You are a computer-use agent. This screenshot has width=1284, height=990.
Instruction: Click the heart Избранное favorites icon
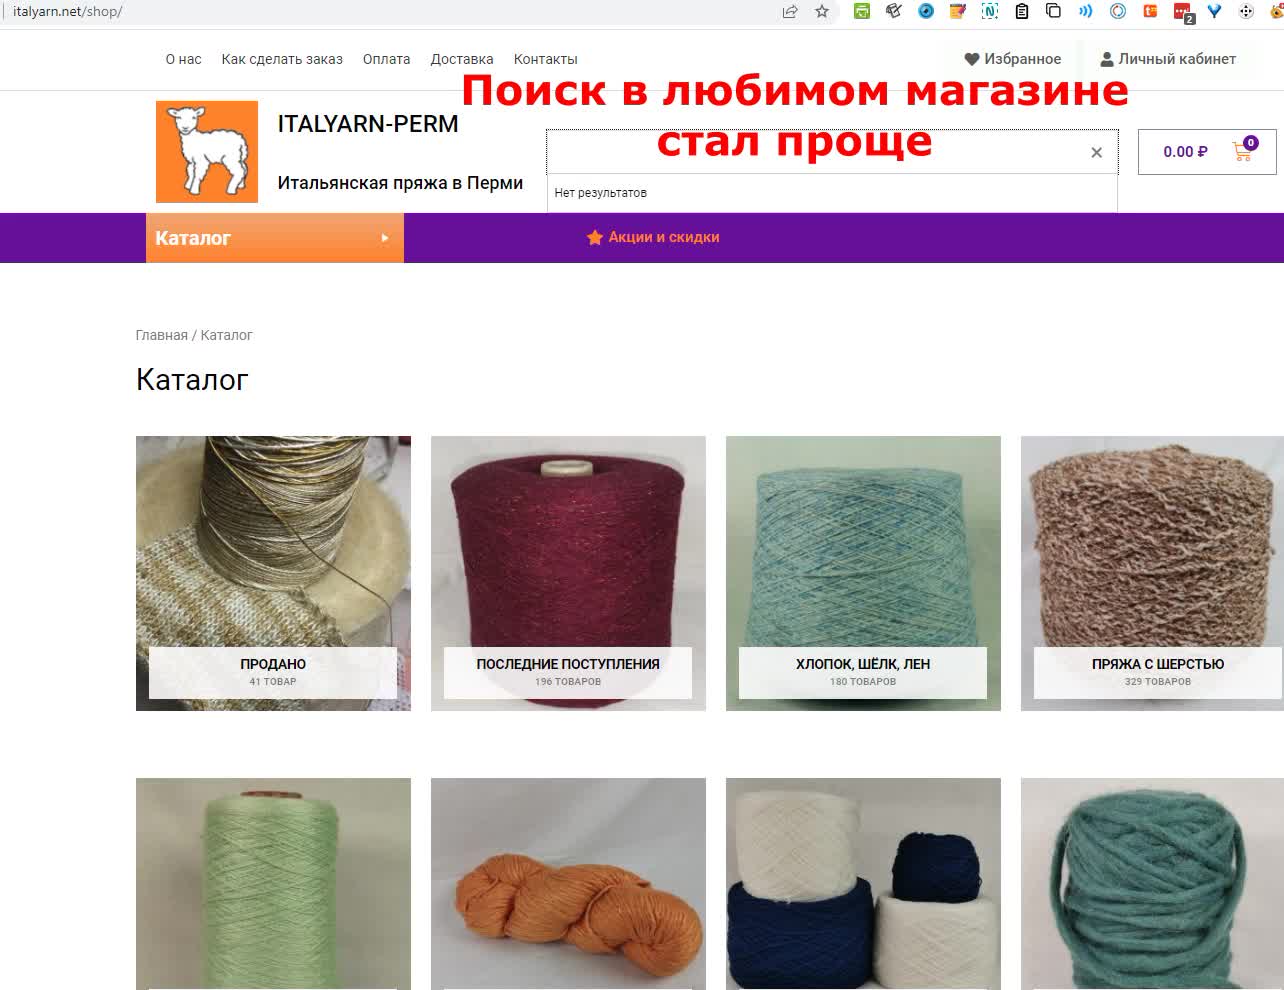pyautogui.click(x=971, y=59)
